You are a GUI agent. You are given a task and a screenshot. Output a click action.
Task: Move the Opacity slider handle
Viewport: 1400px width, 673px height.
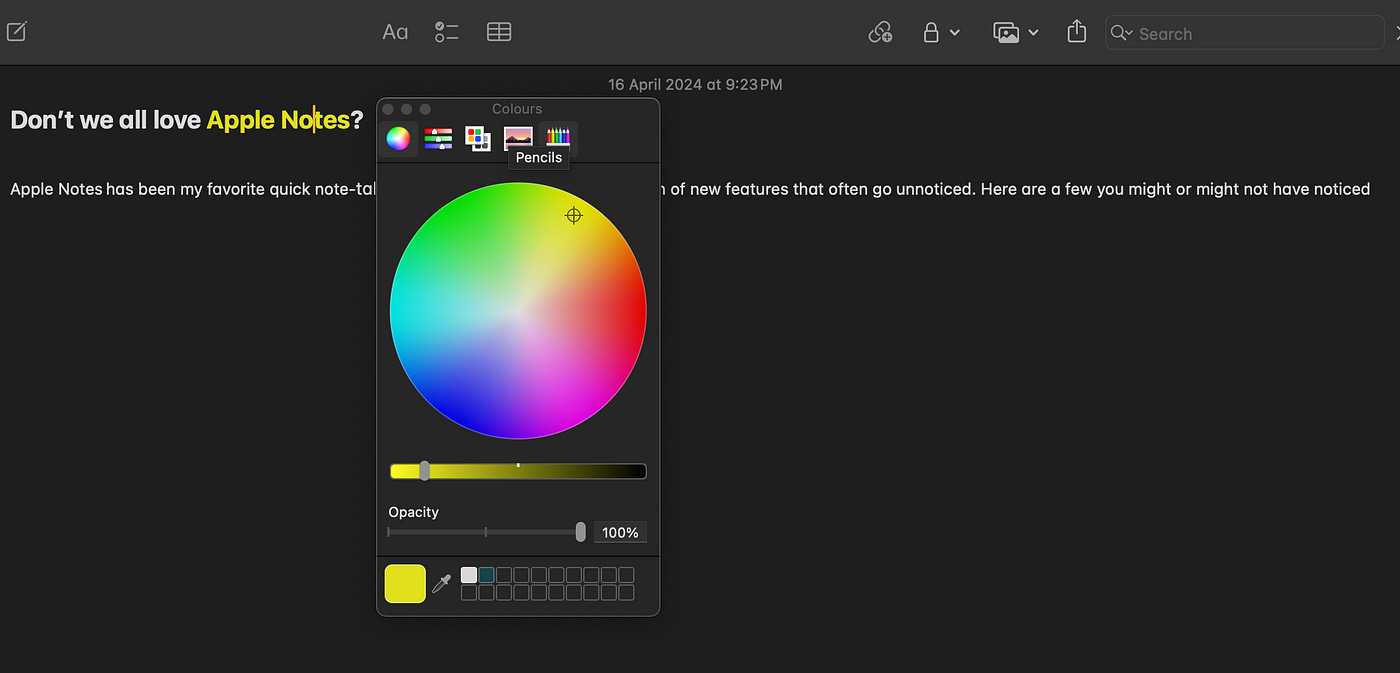point(580,532)
